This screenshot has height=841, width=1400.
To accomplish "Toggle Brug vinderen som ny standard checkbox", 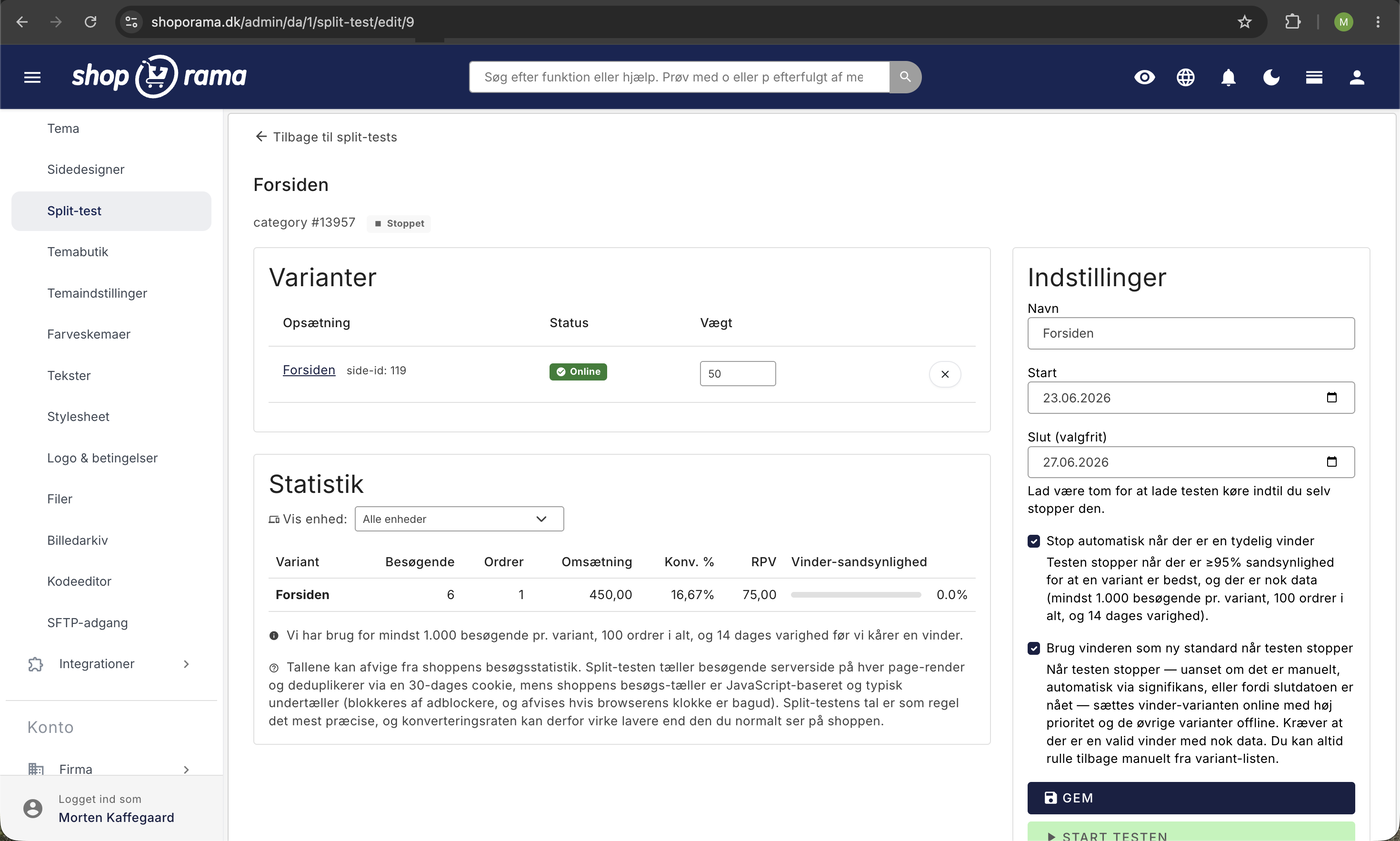I will coord(1034,648).
